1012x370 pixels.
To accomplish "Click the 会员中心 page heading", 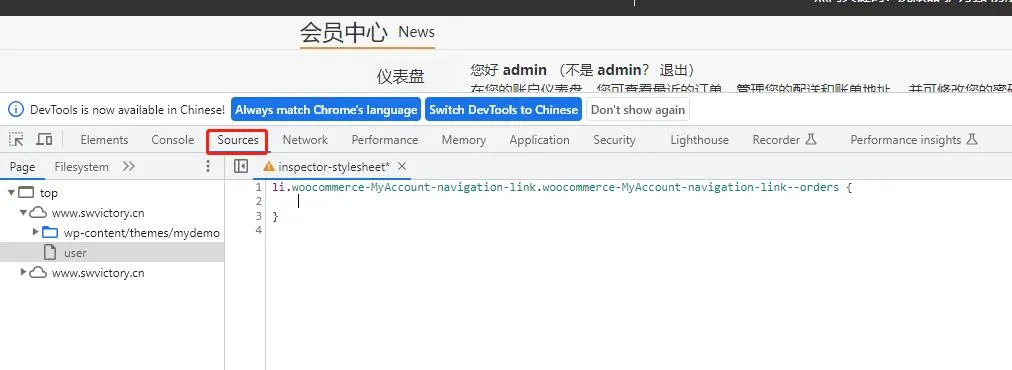I will (344, 32).
